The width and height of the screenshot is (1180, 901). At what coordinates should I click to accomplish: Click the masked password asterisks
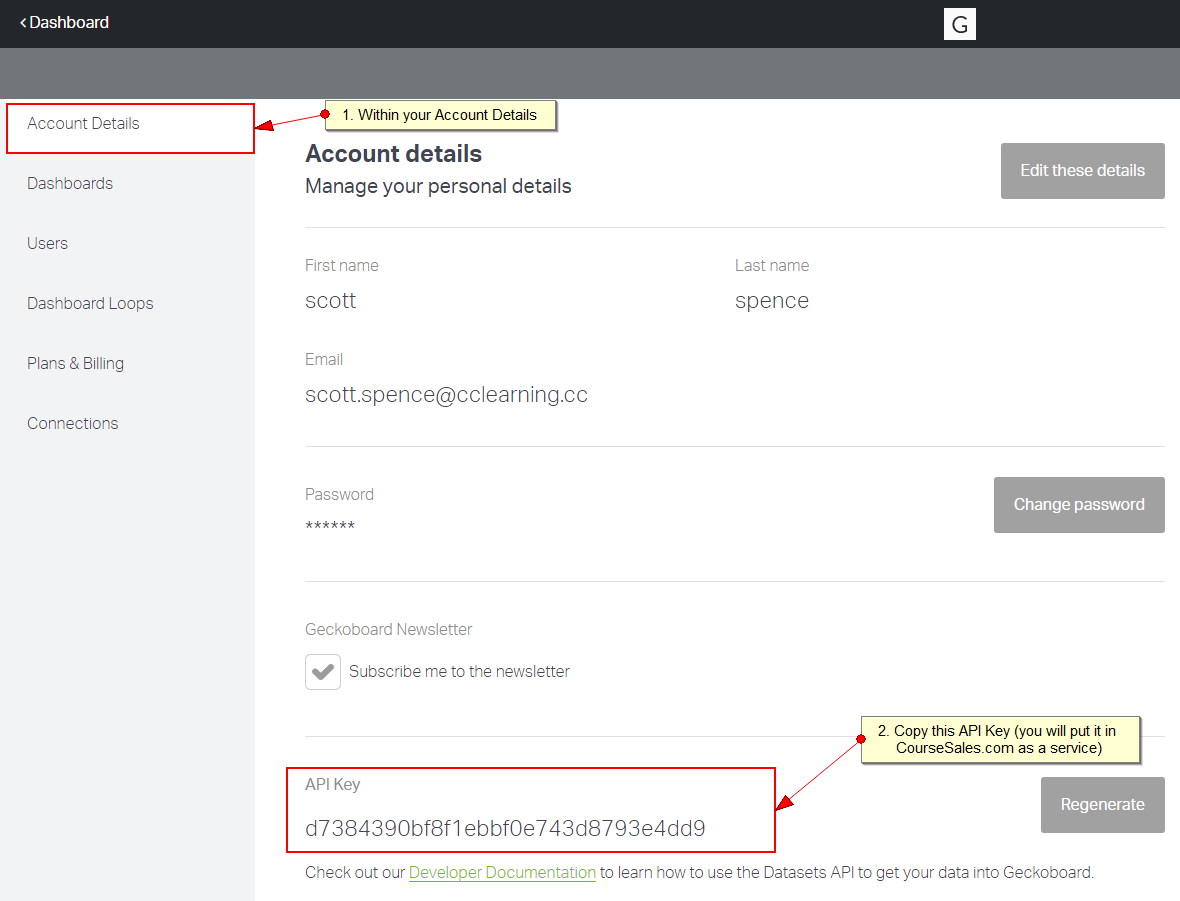click(330, 527)
